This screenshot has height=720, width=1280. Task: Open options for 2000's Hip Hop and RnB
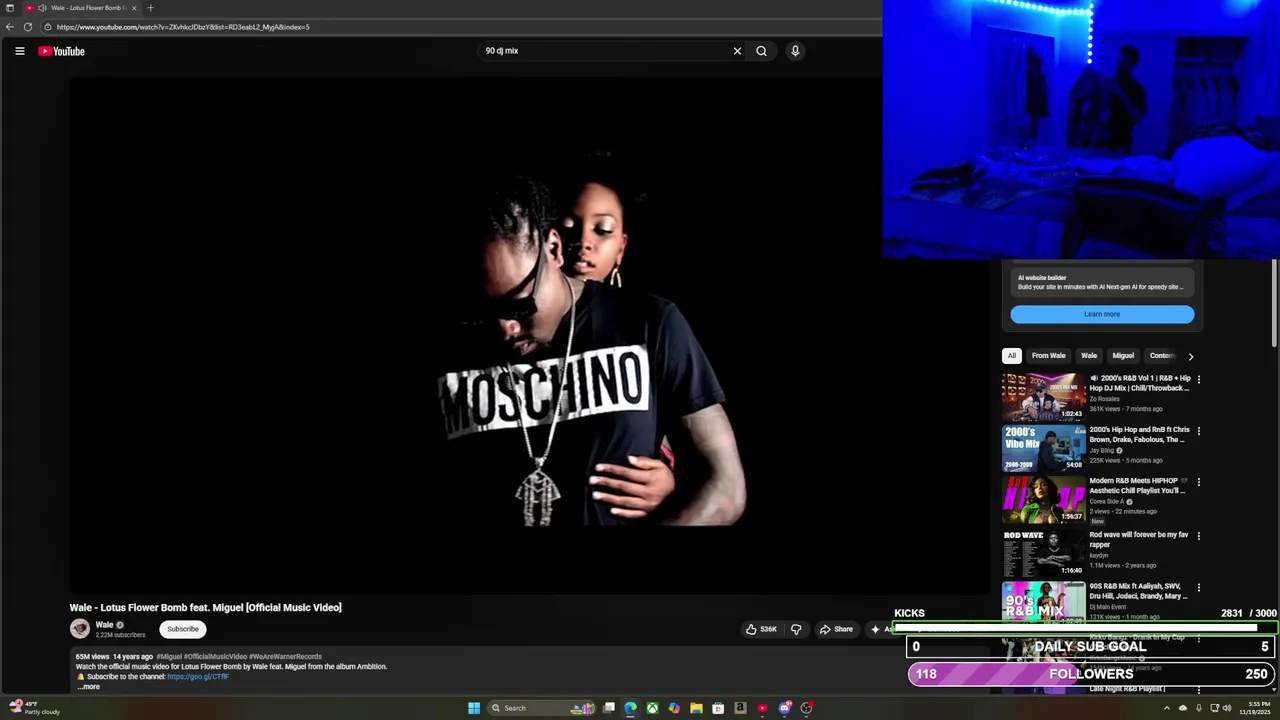(x=1199, y=431)
